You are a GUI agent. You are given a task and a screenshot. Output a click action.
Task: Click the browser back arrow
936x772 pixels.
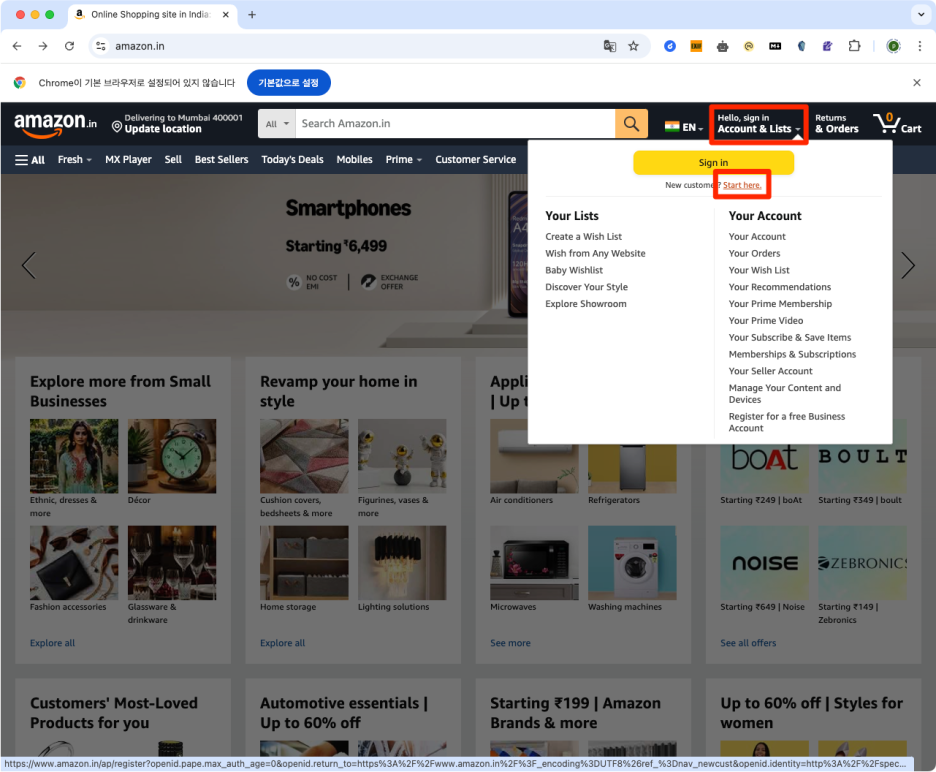coord(17,46)
